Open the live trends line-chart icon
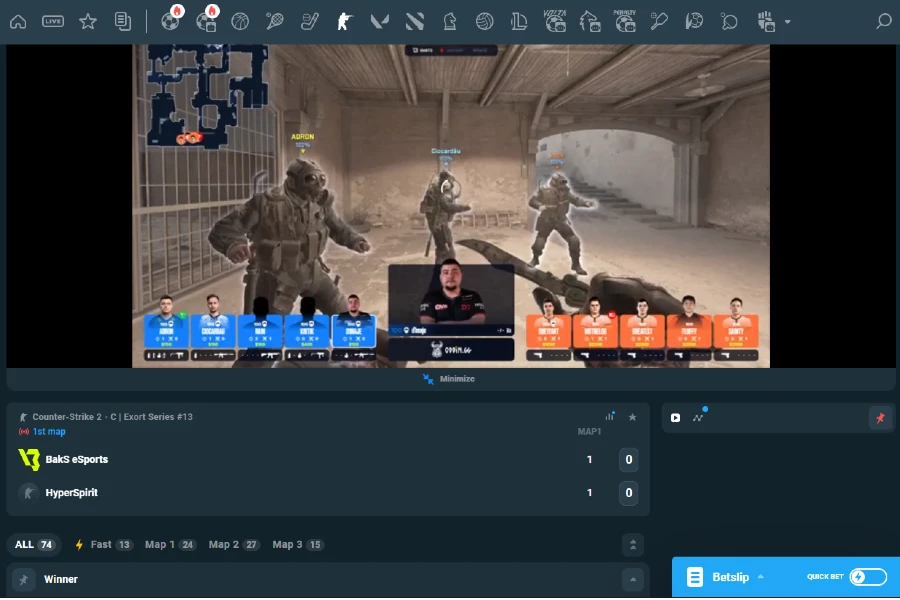This screenshot has height=600, width=900. coord(697,418)
